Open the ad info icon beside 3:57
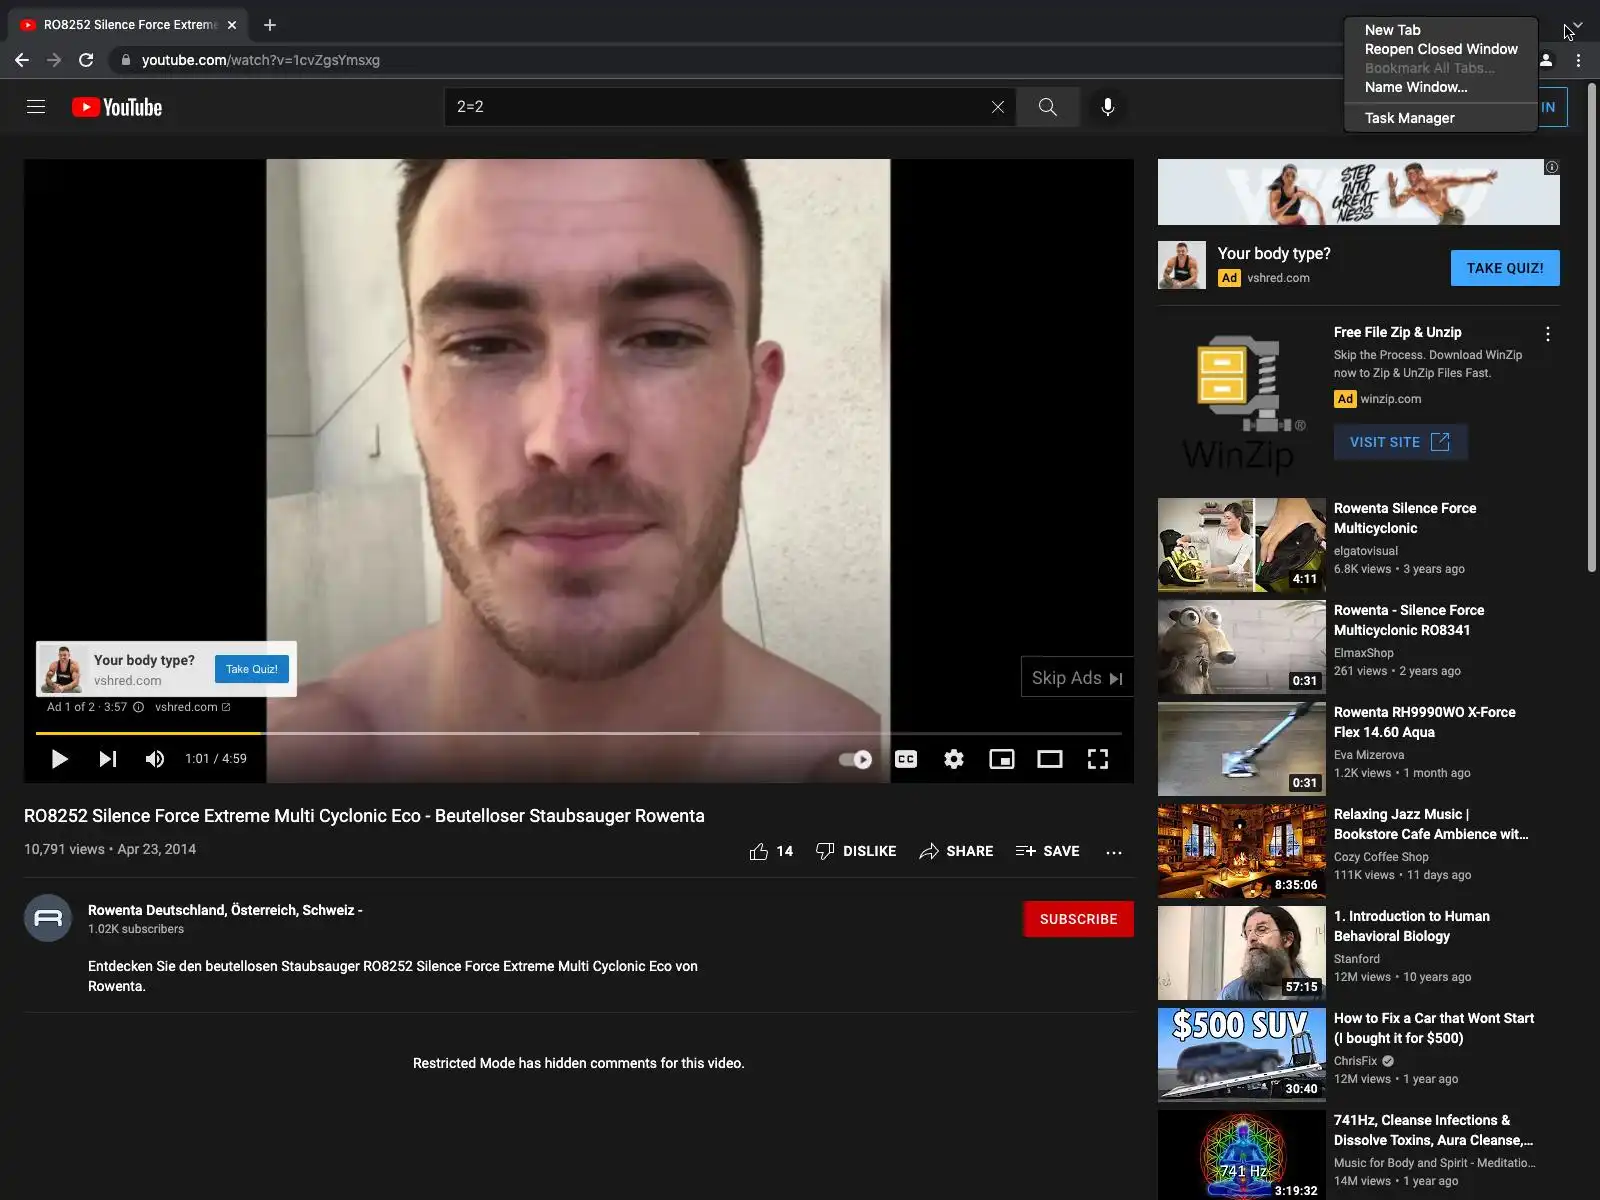The width and height of the screenshot is (1600, 1200). (138, 707)
